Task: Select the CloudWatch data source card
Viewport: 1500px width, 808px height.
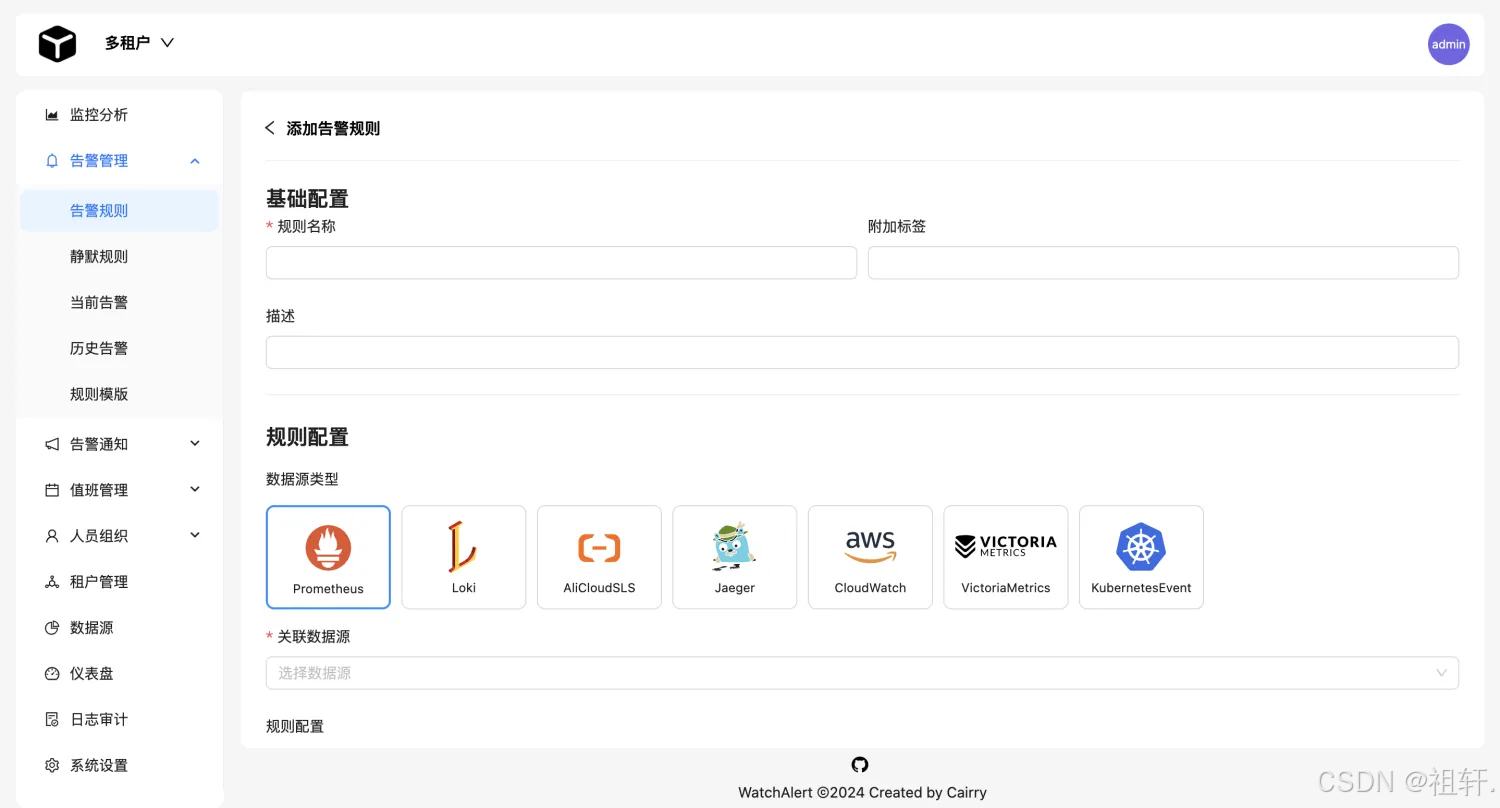Action: coord(870,557)
